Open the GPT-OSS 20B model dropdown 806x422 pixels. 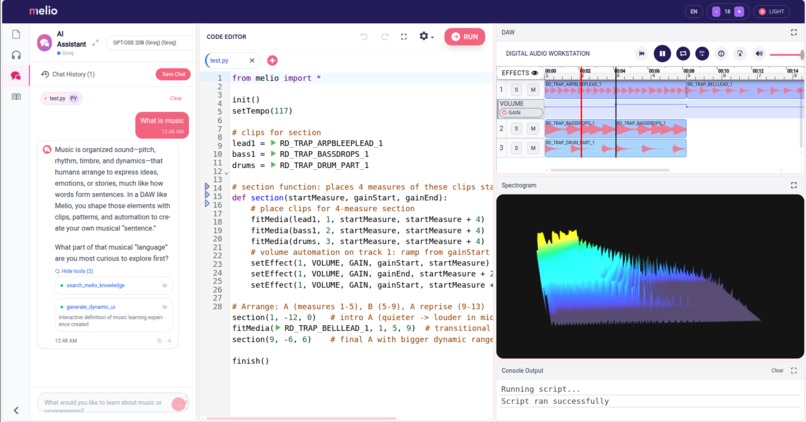pyautogui.click(x=151, y=43)
